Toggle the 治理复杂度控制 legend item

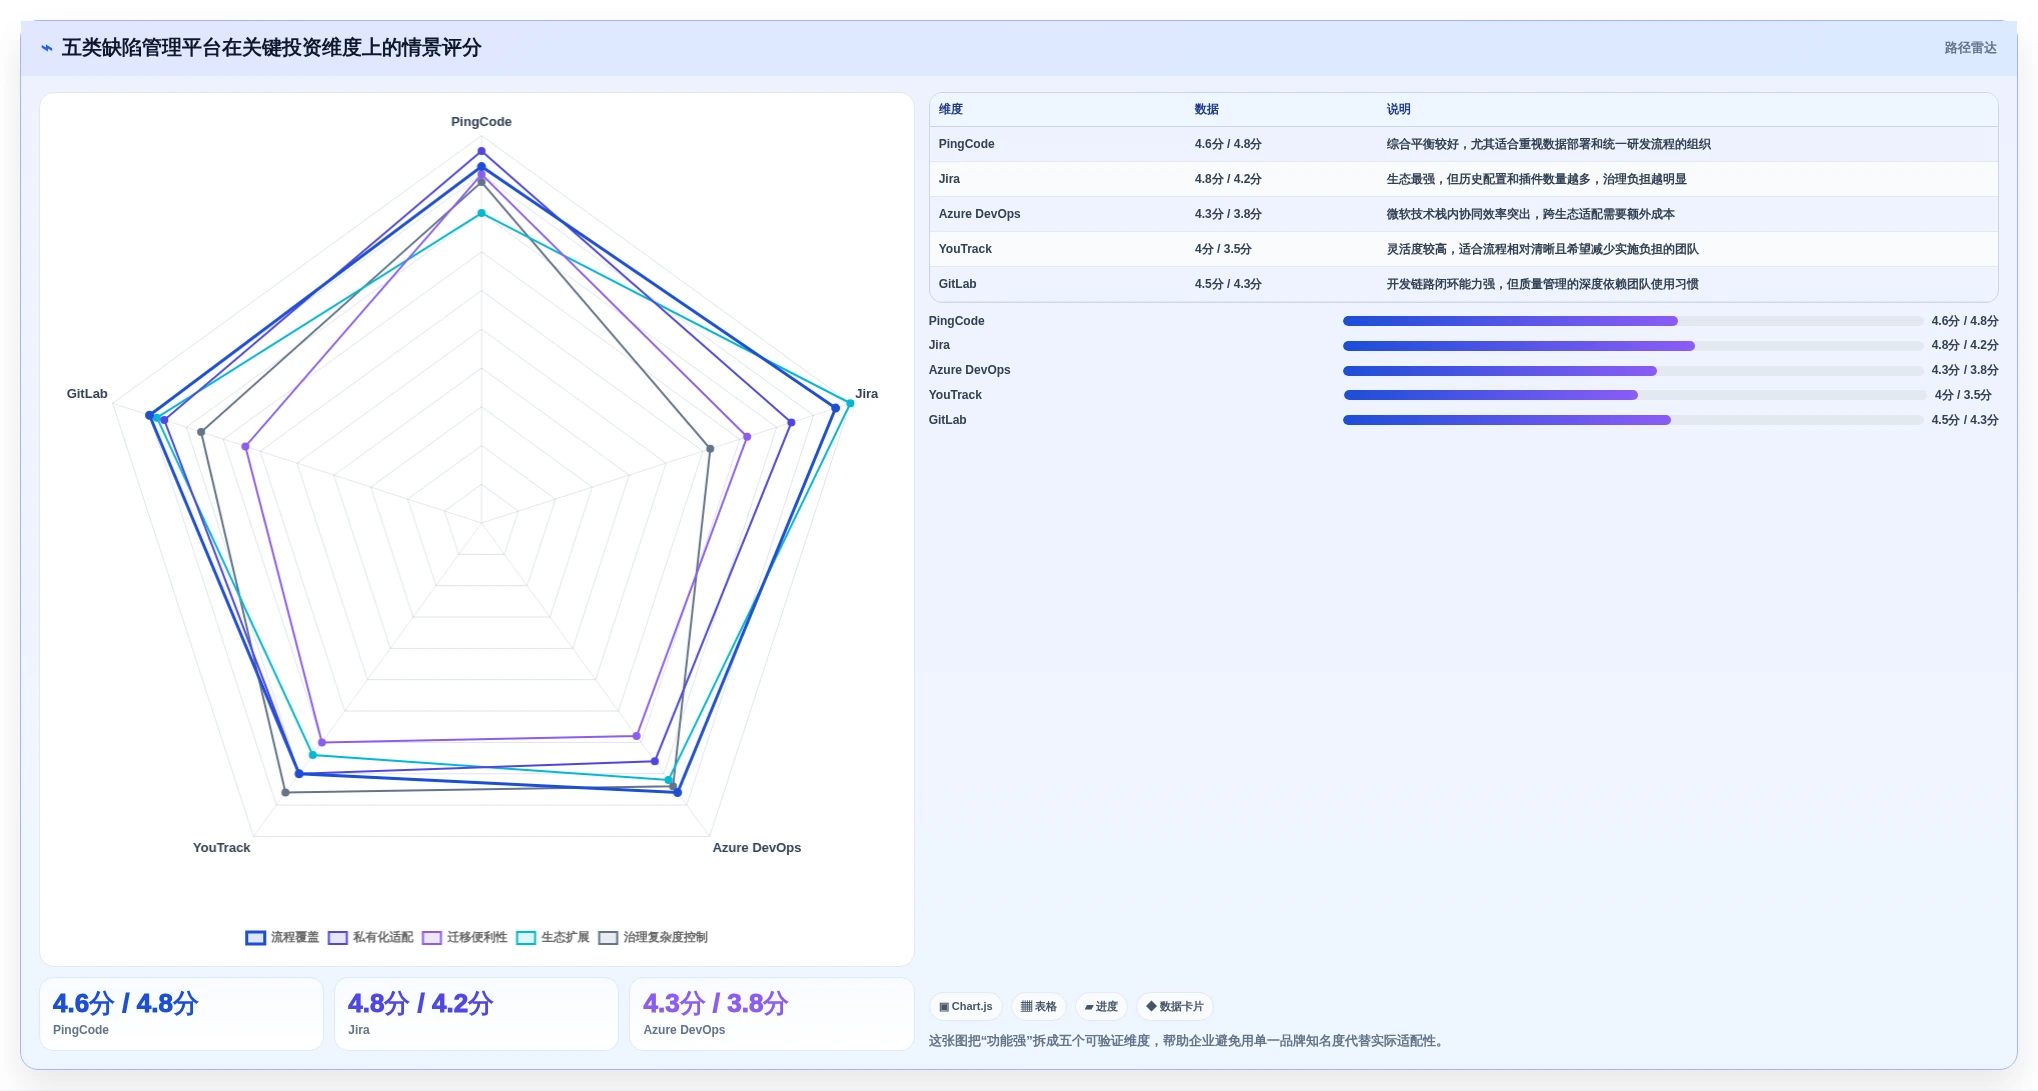point(653,938)
